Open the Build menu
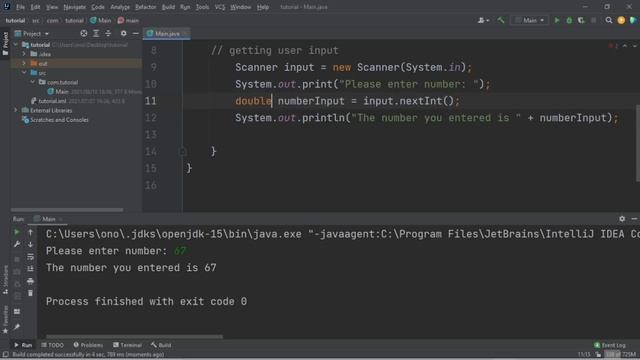Viewport: 640px width, 360px height. [168, 7]
